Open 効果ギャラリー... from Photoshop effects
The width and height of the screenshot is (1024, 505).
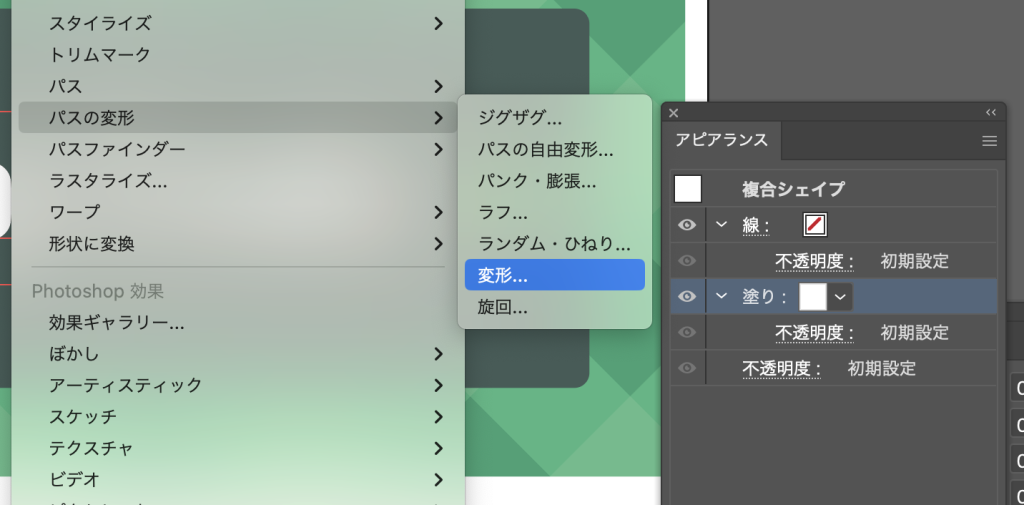(x=116, y=323)
